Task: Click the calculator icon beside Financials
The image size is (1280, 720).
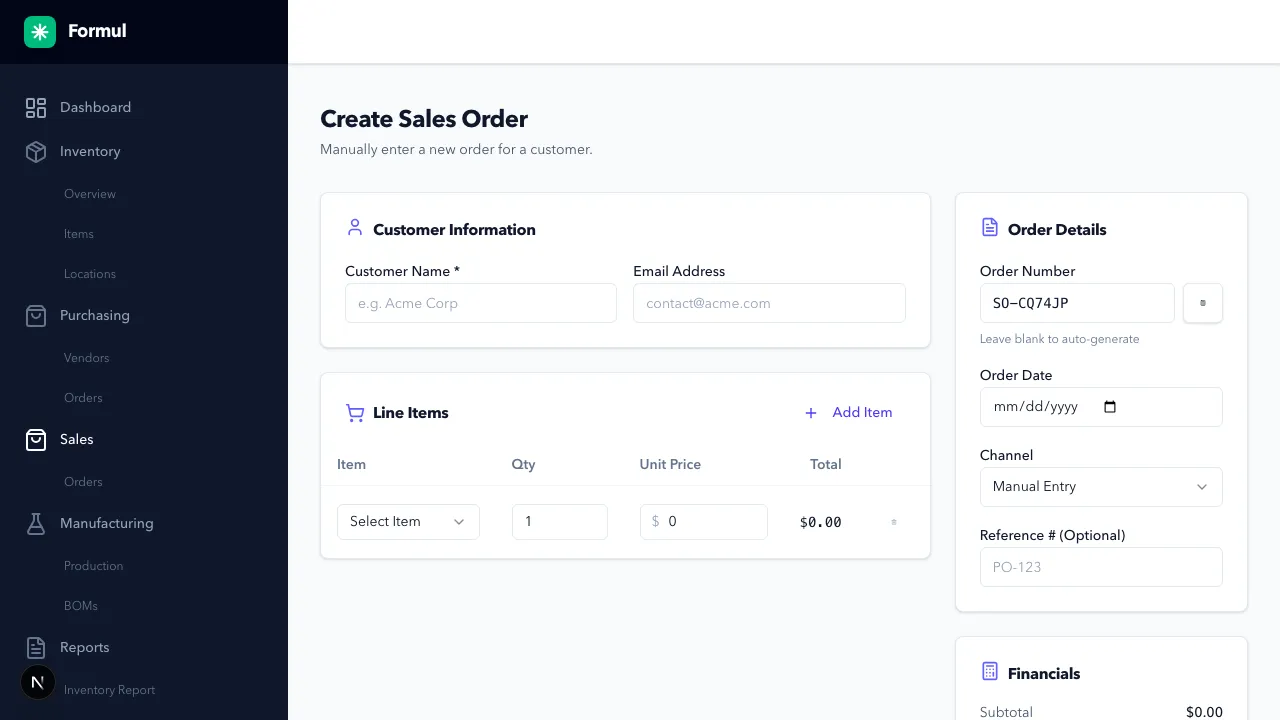Action: click(x=990, y=672)
